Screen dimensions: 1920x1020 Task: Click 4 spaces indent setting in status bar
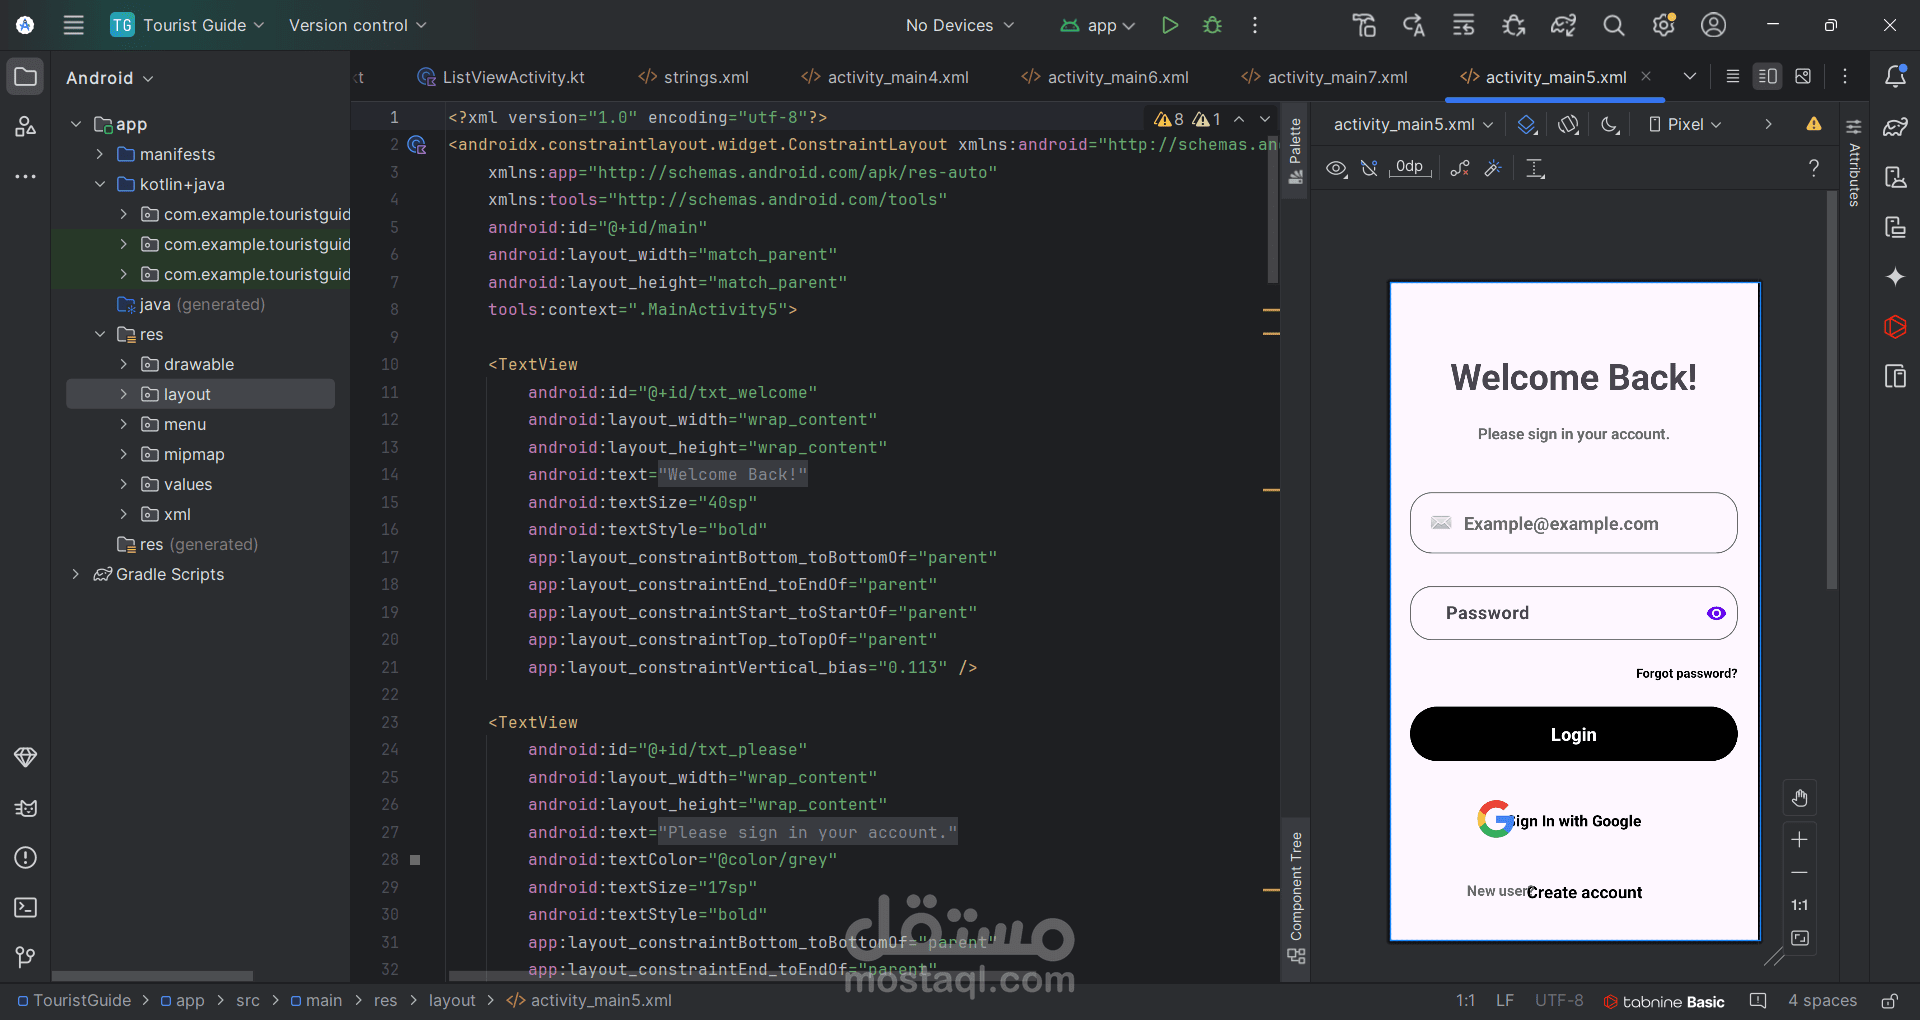1822,1001
